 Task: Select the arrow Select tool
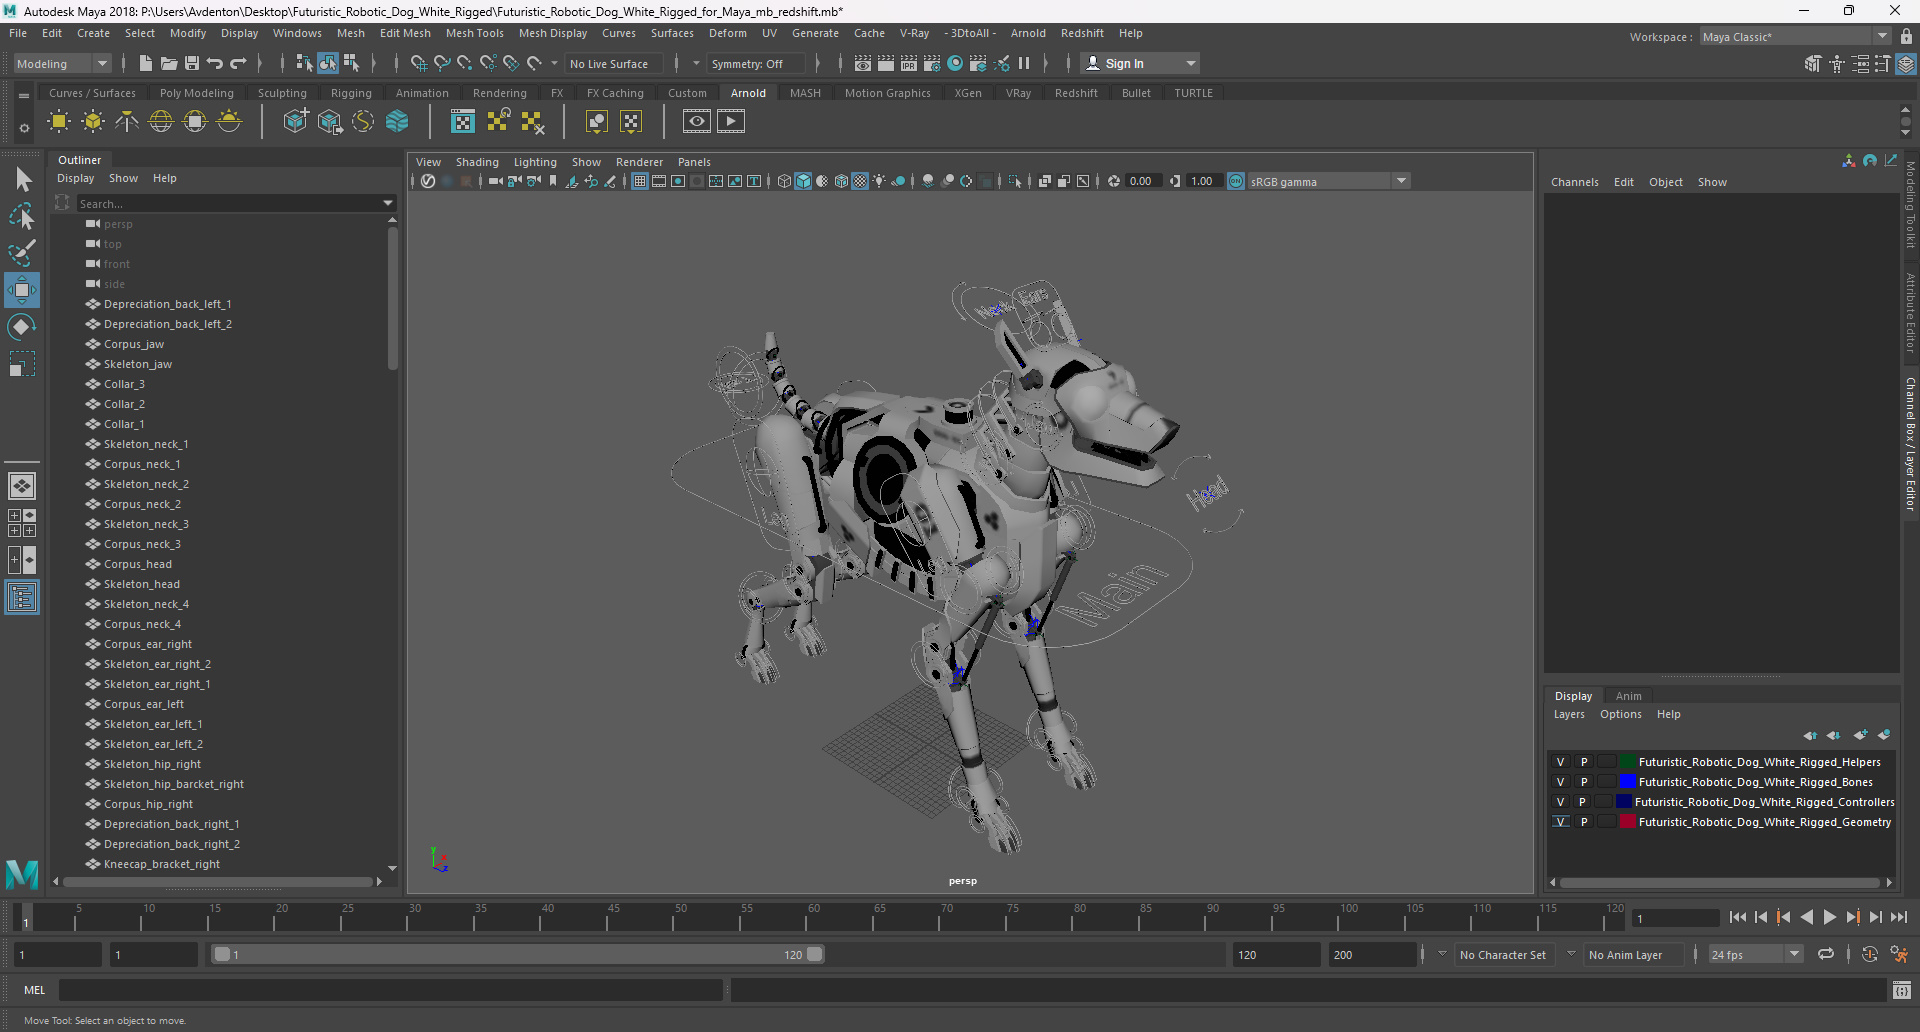pyautogui.click(x=22, y=180)
